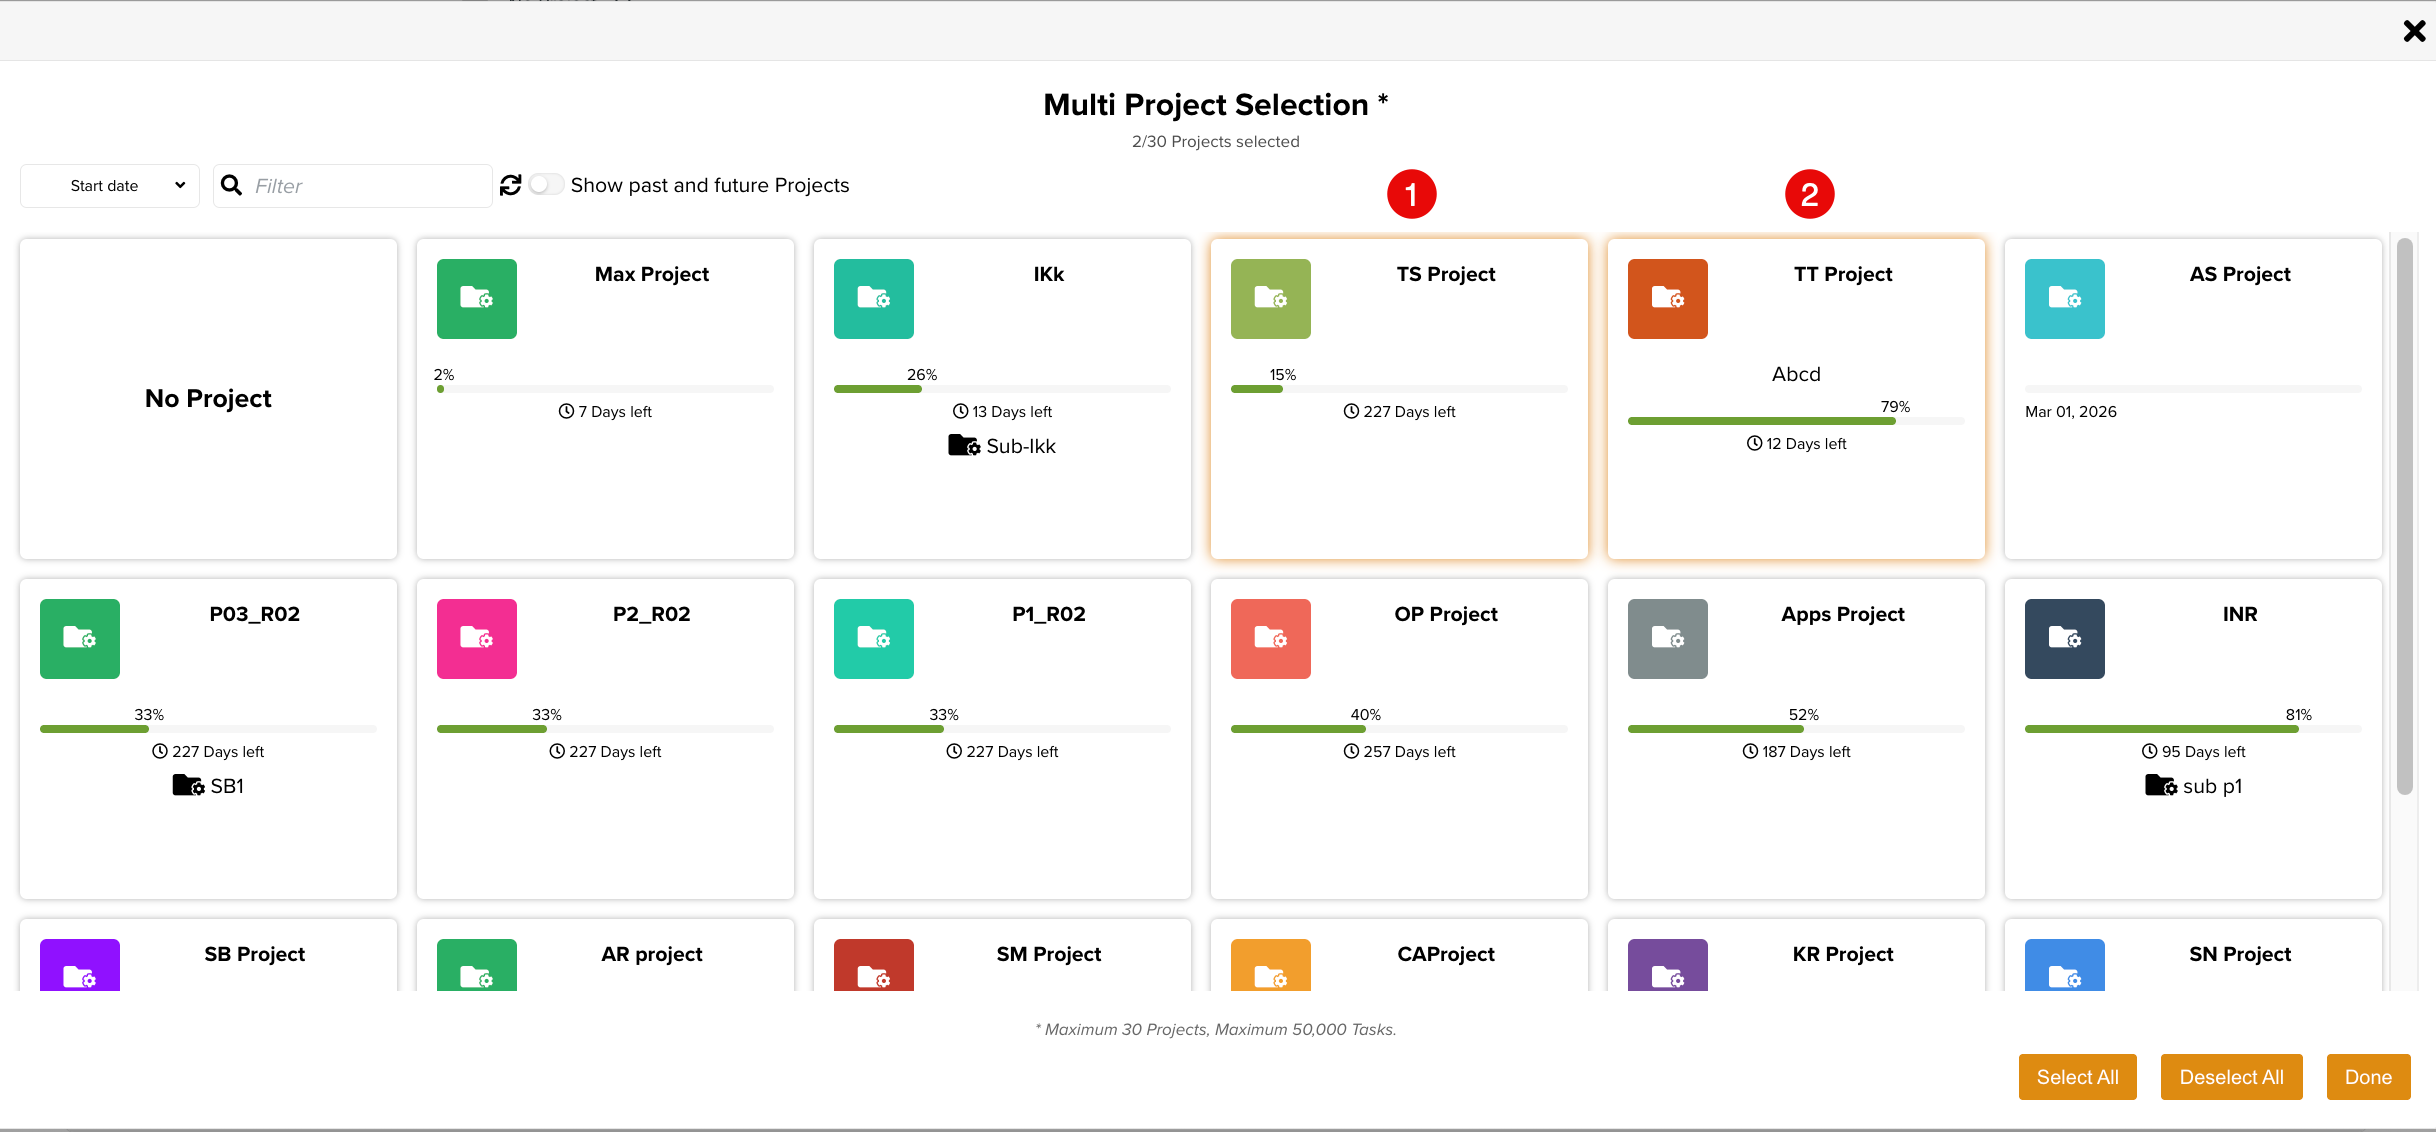The width and height of the screenshot is (2436, 1132).
Task: Click the 187 Days left text
Action: [x=1806, y=751]
